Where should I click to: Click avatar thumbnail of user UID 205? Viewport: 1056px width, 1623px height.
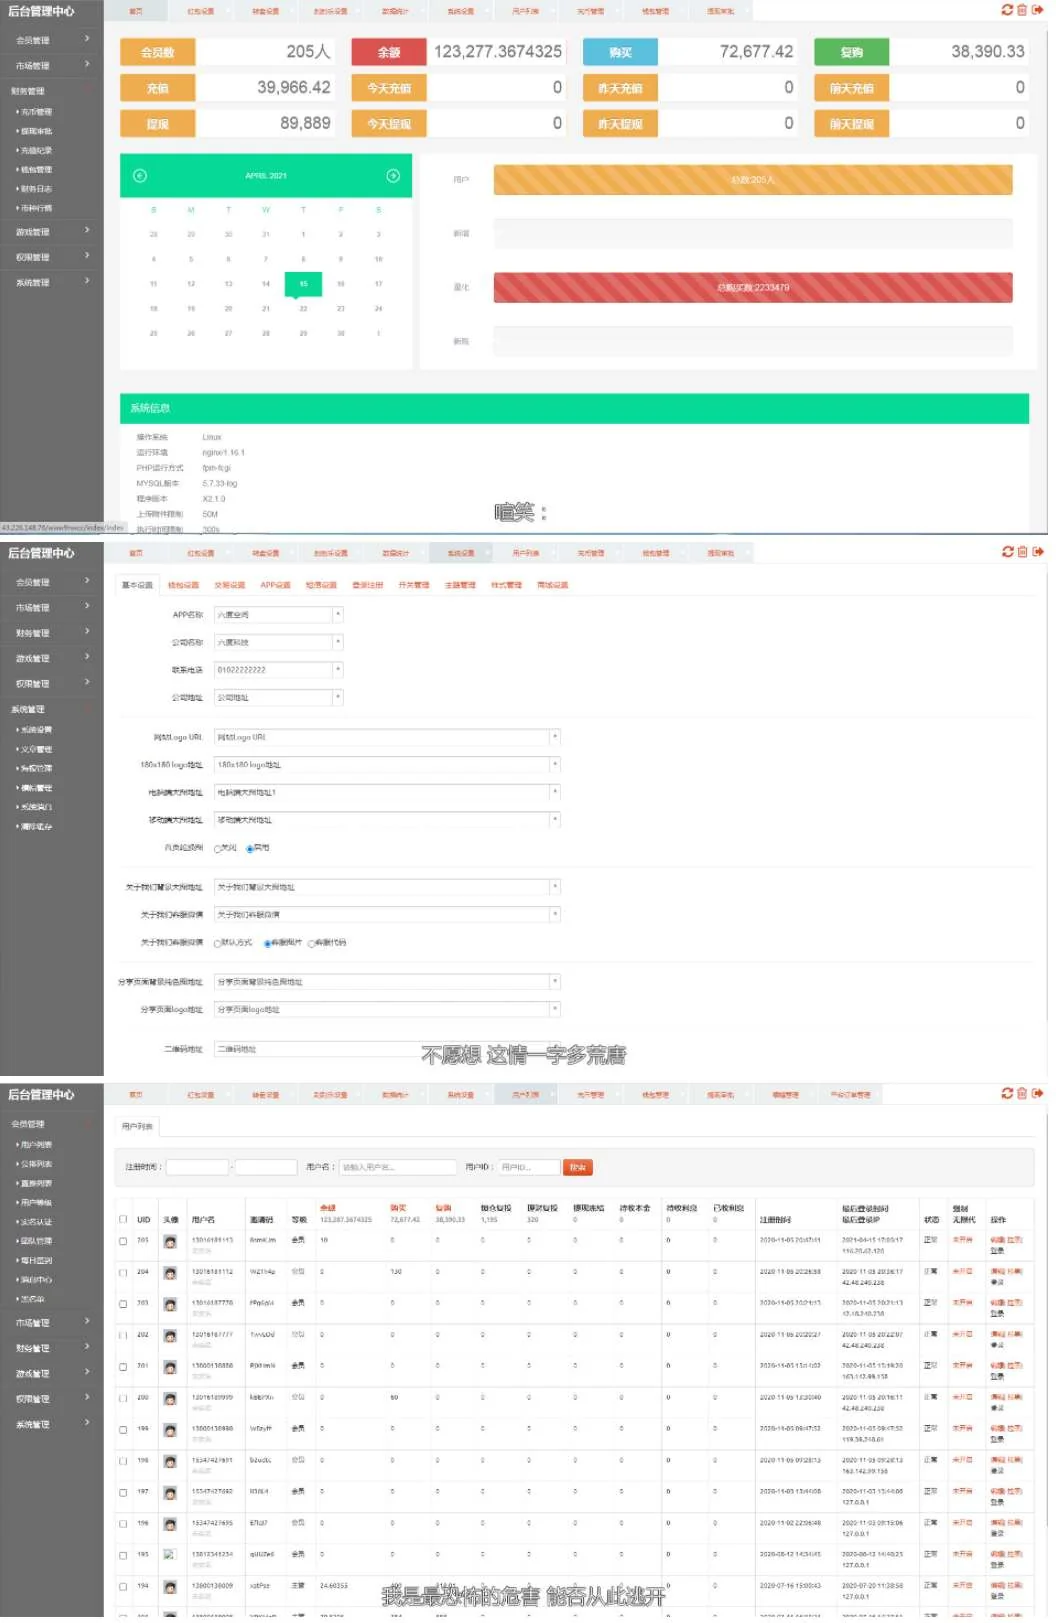click(x=170, y=1242)
